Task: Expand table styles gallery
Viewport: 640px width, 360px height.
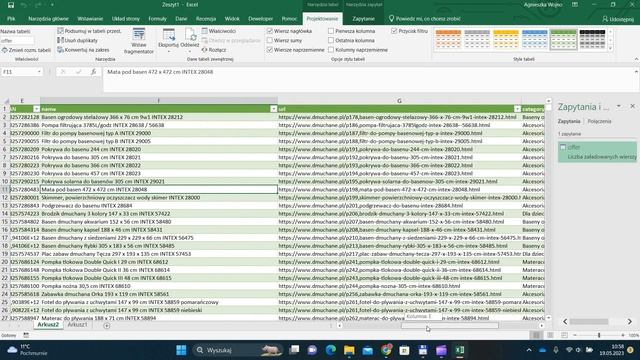Action: [x=611, y=49]
